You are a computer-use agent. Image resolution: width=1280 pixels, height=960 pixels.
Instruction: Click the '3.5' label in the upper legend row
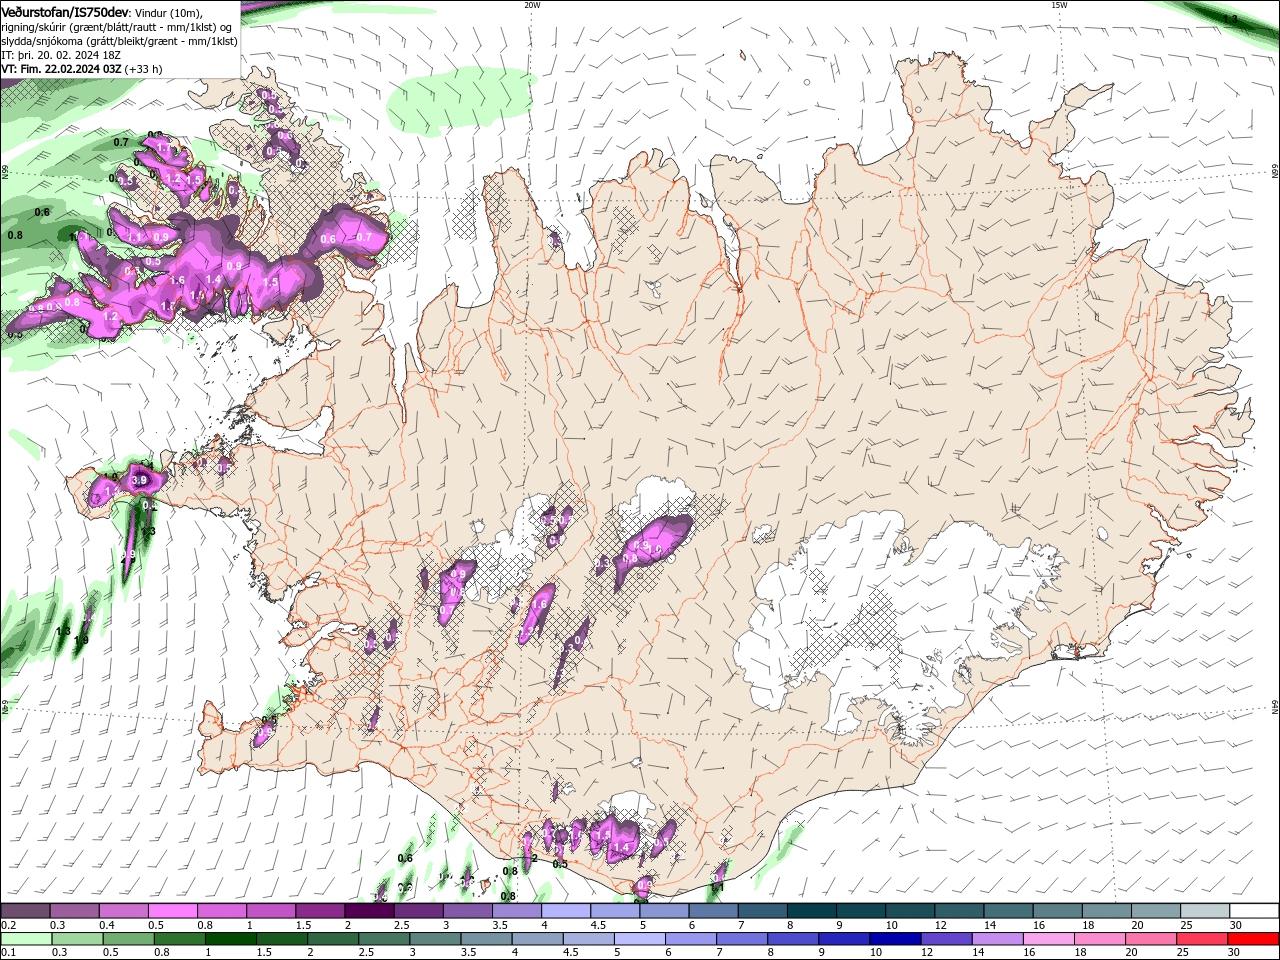click(500, 925)
